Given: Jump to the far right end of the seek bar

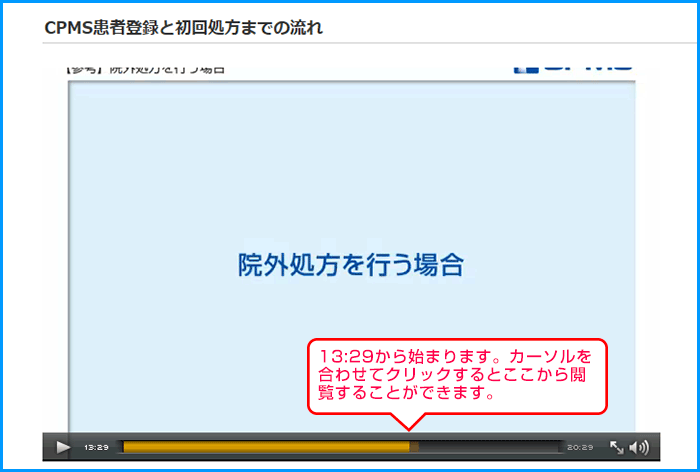Looking at the screenshot, I should point(560,447).
